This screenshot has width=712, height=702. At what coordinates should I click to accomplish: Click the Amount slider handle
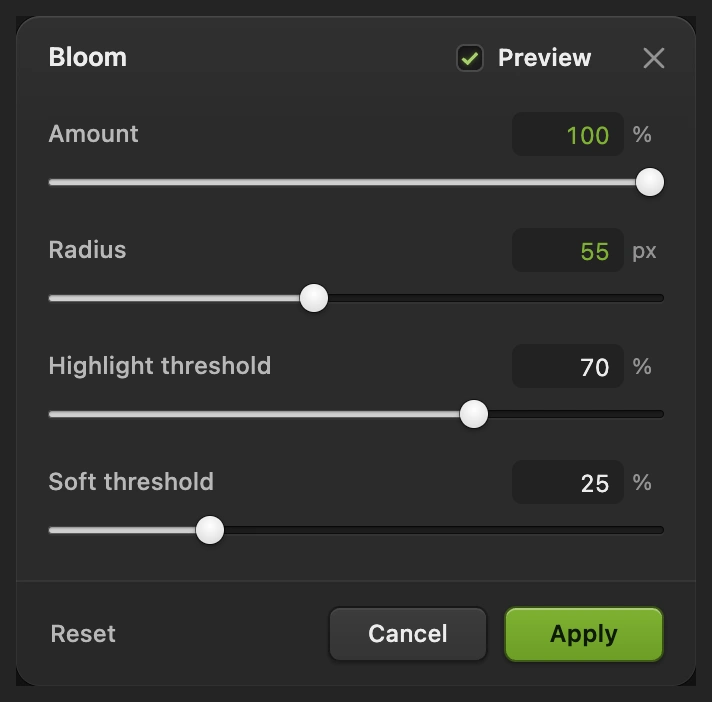tap(650, 182)
